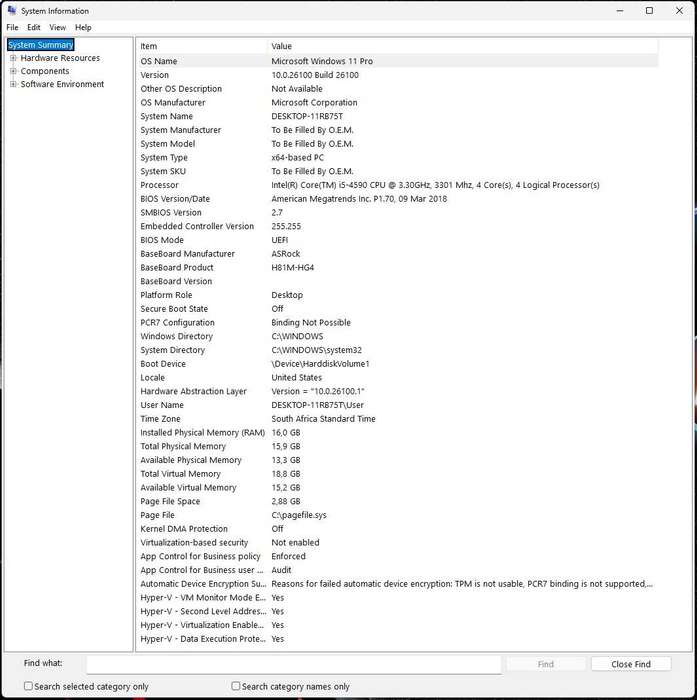Click the Intel Core i5-4590 processor value
697x700 pixels.
(435, 185)
